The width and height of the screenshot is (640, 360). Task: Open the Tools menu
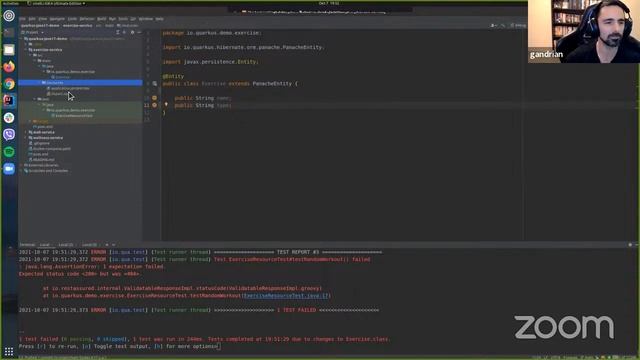(123, 19)
